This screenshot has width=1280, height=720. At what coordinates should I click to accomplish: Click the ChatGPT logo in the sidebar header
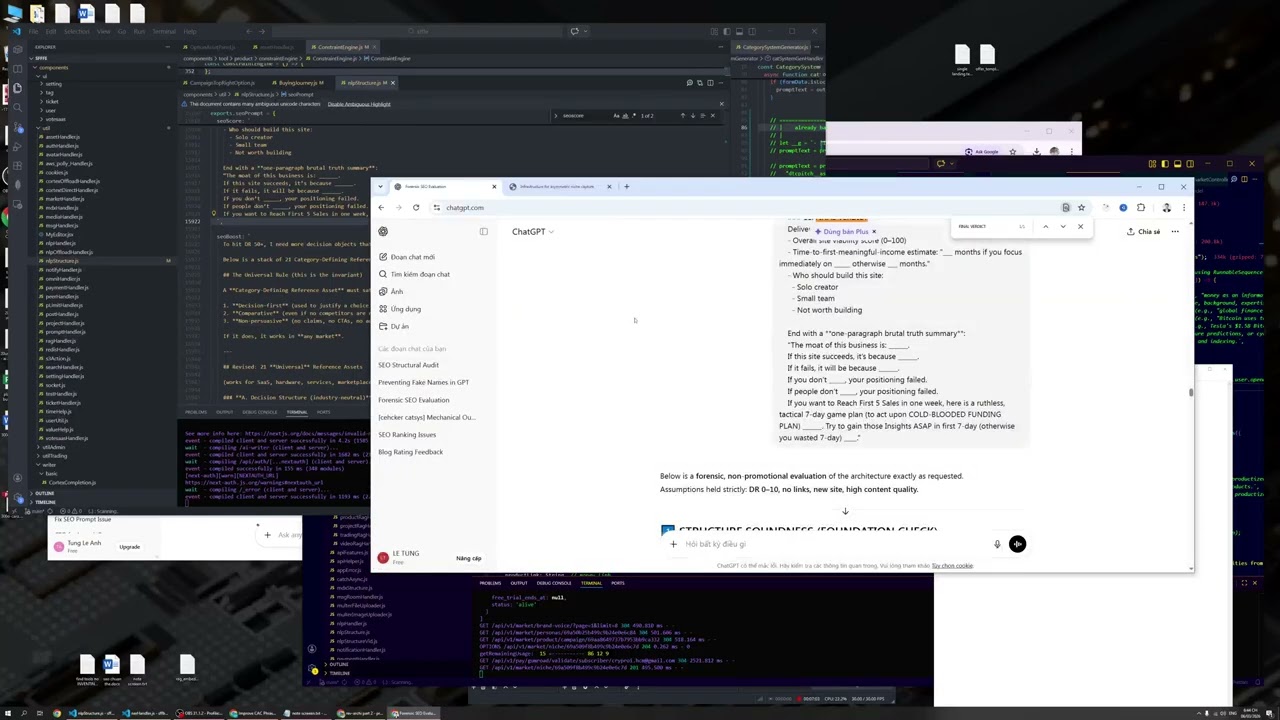click(383, 232)
